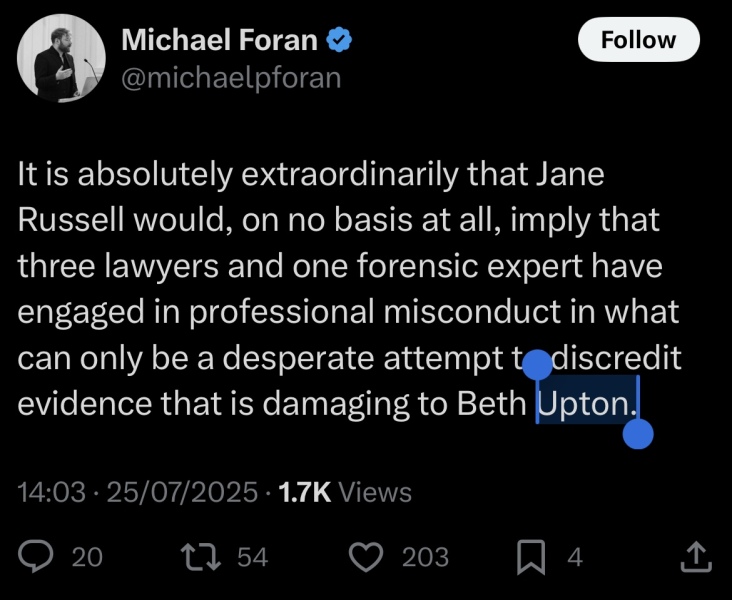This screenshot has height=600, width=732.
Task: Tap the selection start handle before 'Upton'
Action: (x=538, y=366)
